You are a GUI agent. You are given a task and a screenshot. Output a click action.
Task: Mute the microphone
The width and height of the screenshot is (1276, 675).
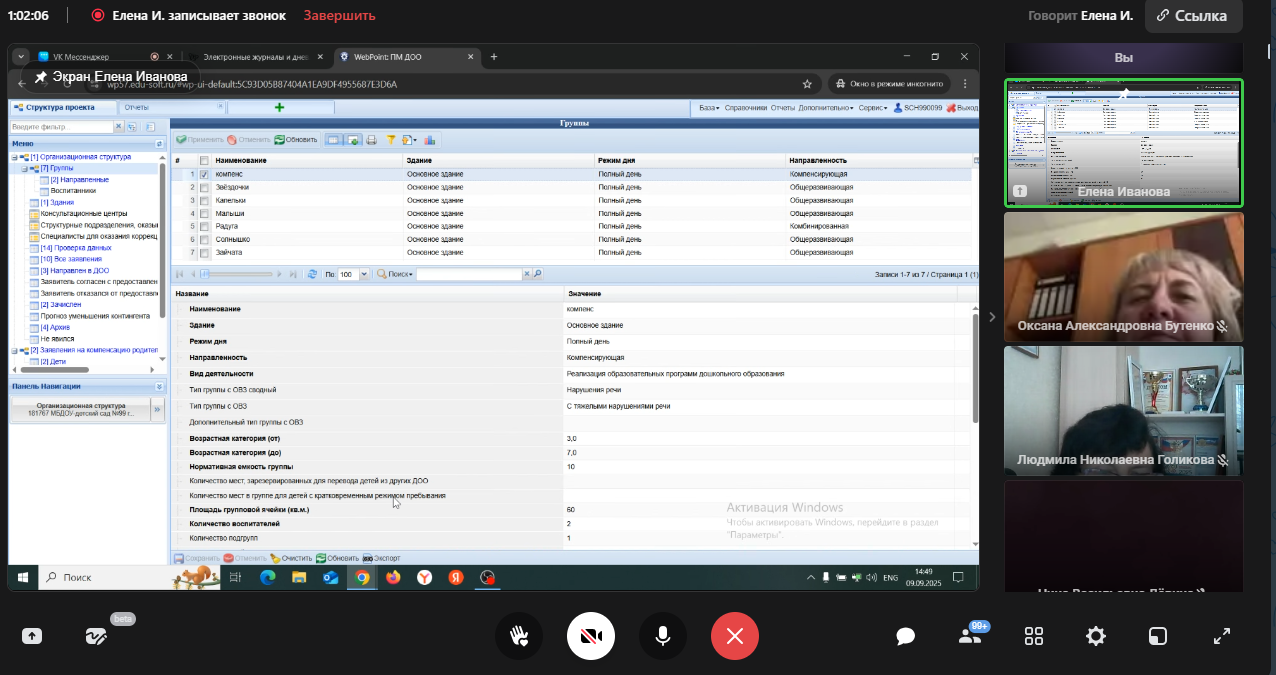coord(663,636)
